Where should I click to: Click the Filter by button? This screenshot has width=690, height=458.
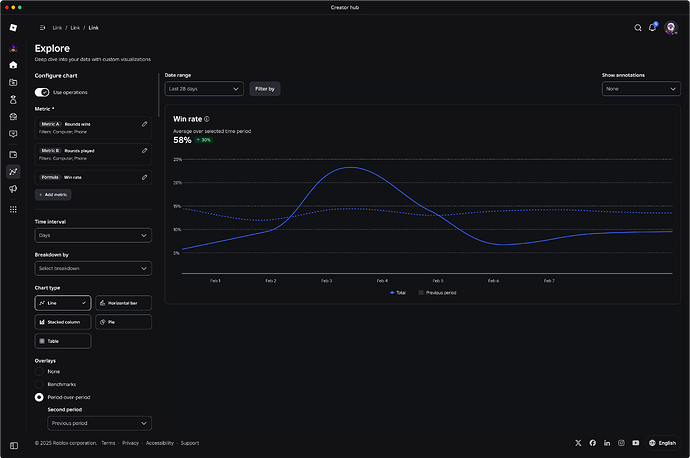(265, 89)
